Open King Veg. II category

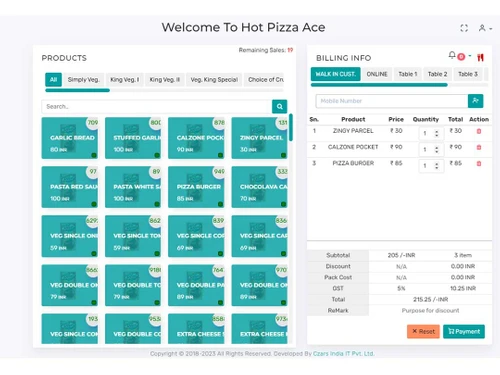pyautogui.click(x=164, y=79)
